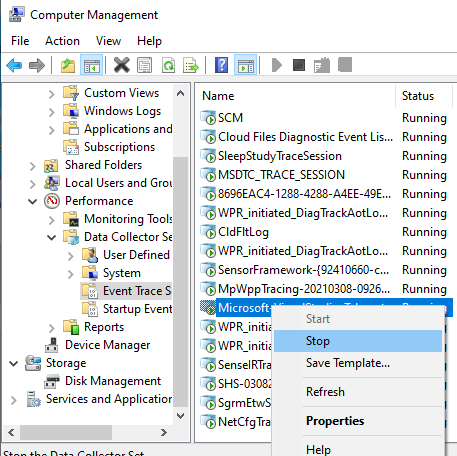Open the File menu

[20, 41]
